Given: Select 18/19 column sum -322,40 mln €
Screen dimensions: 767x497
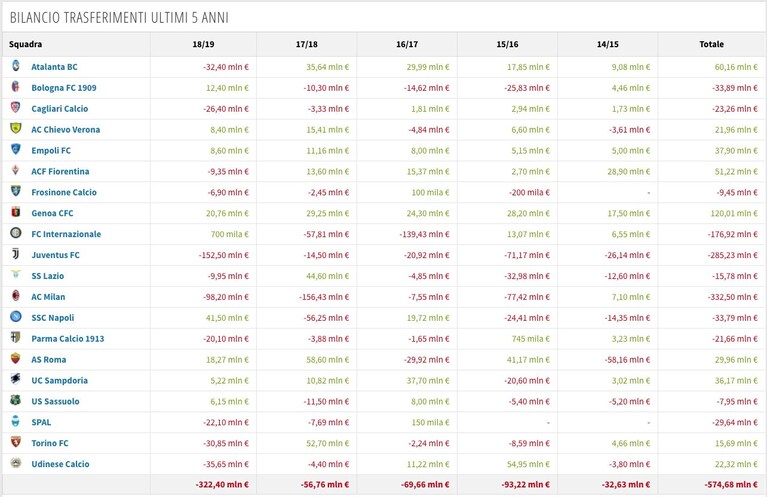Looking at the screenshot, I should click(x=222, y=485).
